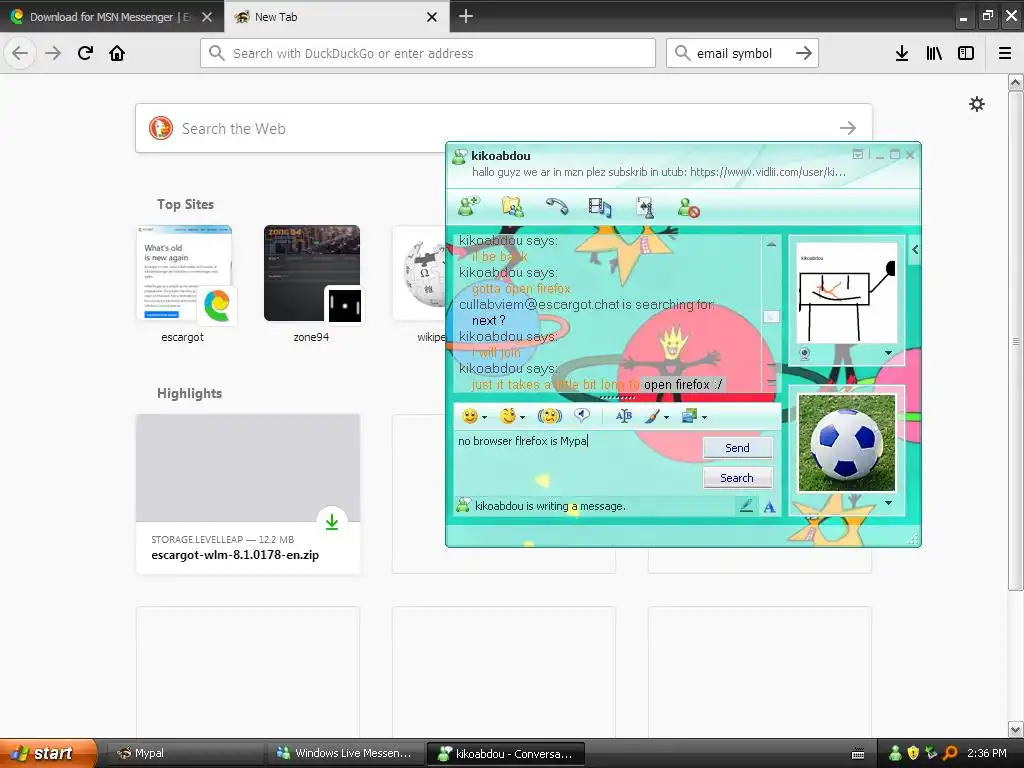Click the security shield tray icon

click(x=913, y=753)
